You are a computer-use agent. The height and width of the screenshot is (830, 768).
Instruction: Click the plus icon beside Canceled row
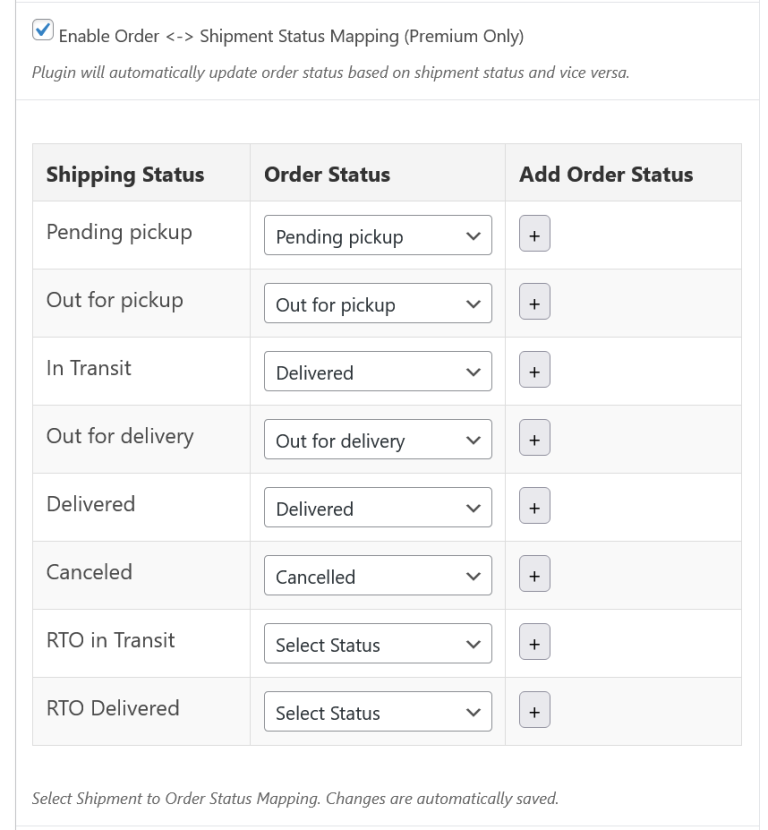point(534,574)
